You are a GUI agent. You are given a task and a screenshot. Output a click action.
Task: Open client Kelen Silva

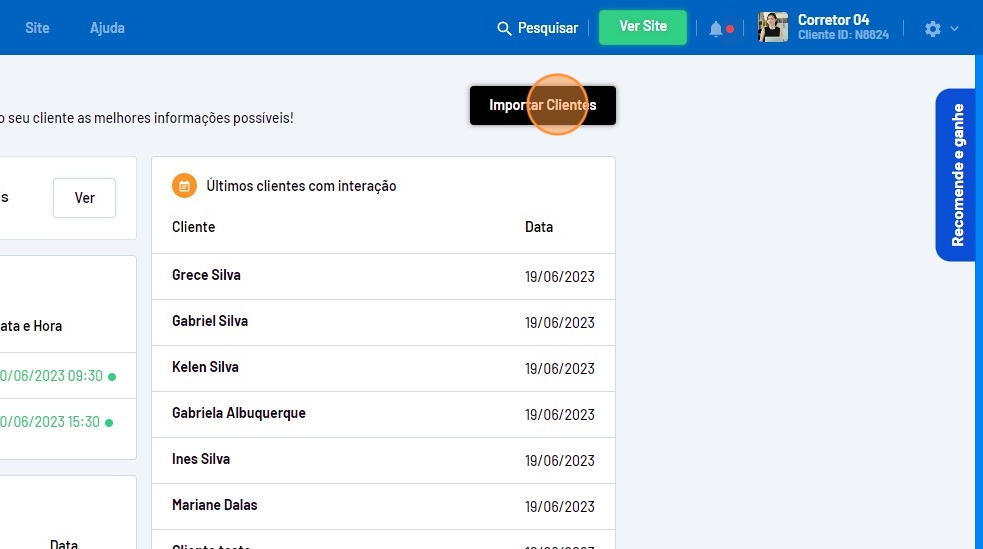coord(205,367)
